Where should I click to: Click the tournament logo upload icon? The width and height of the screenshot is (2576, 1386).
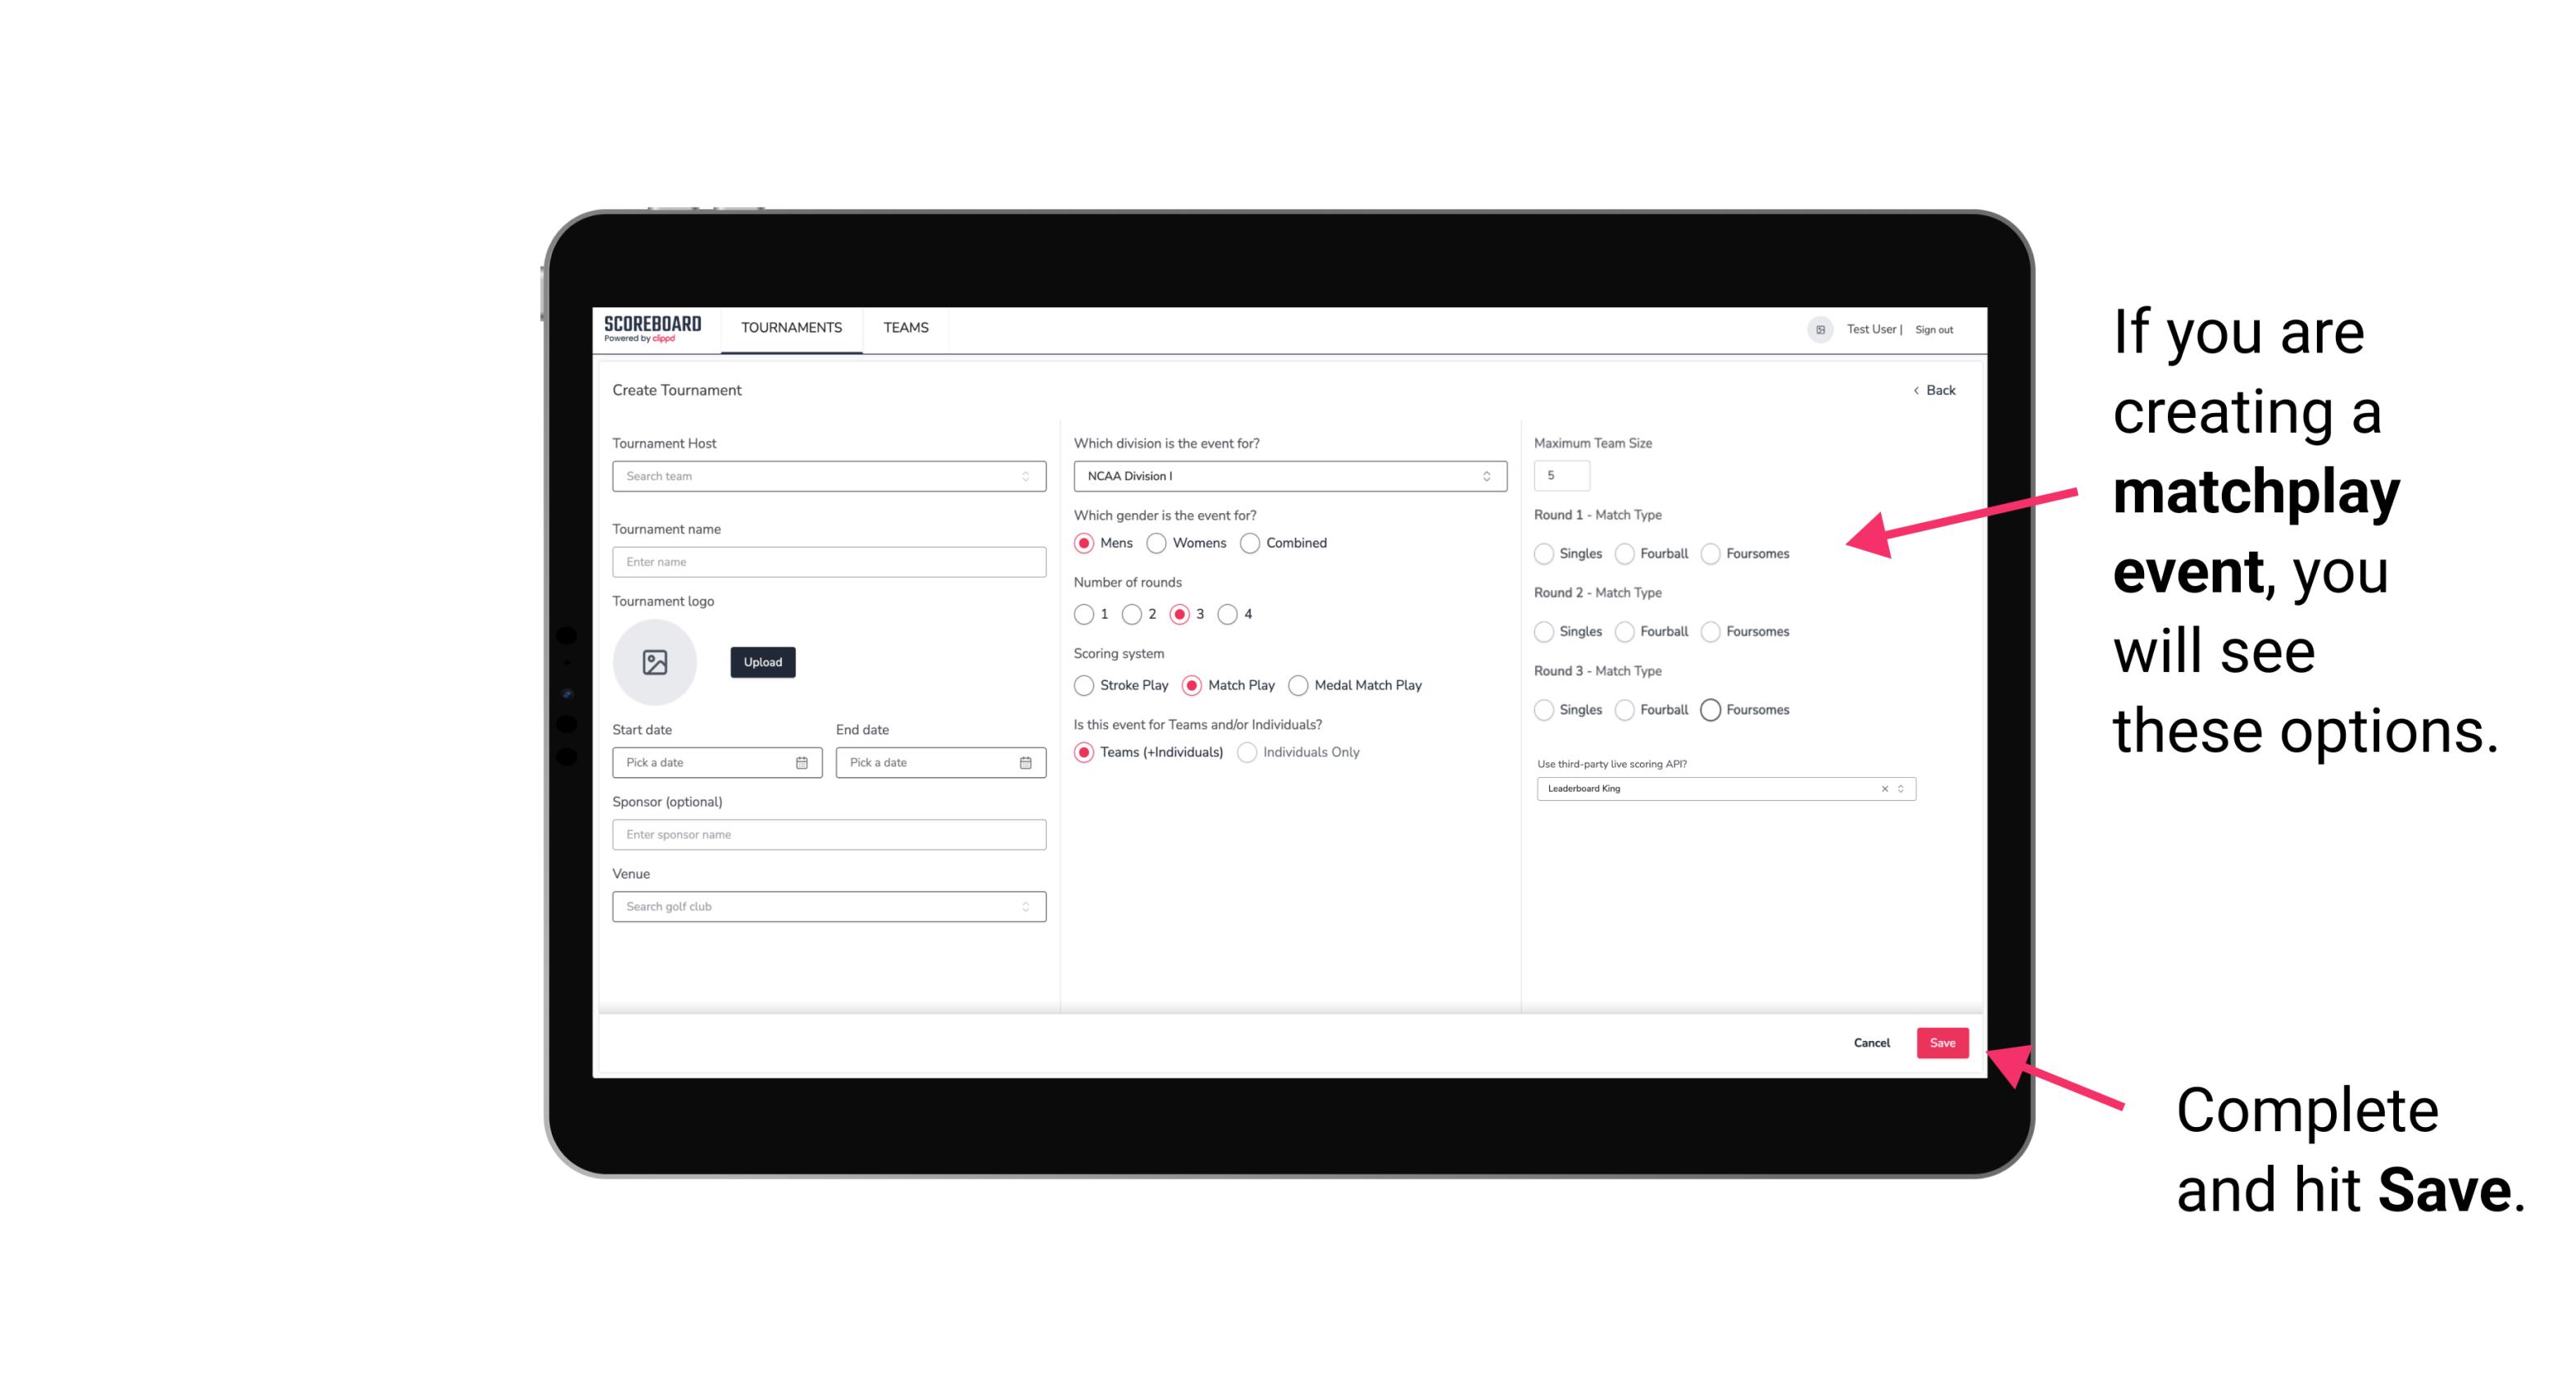pos(655,664)
